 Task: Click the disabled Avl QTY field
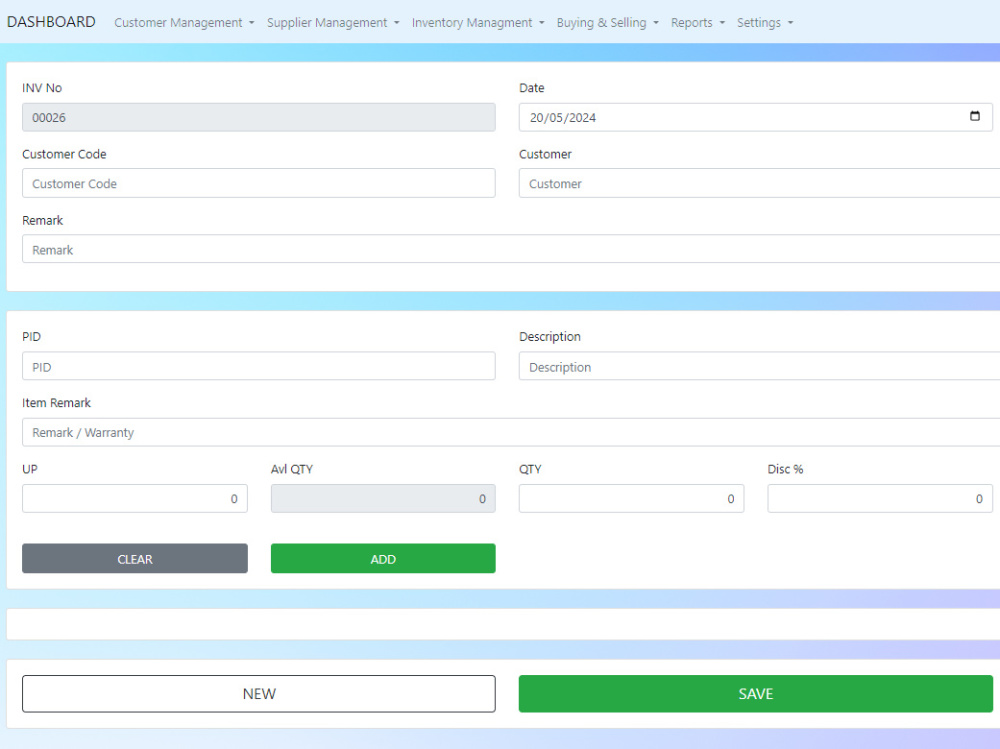pos(383,498)
